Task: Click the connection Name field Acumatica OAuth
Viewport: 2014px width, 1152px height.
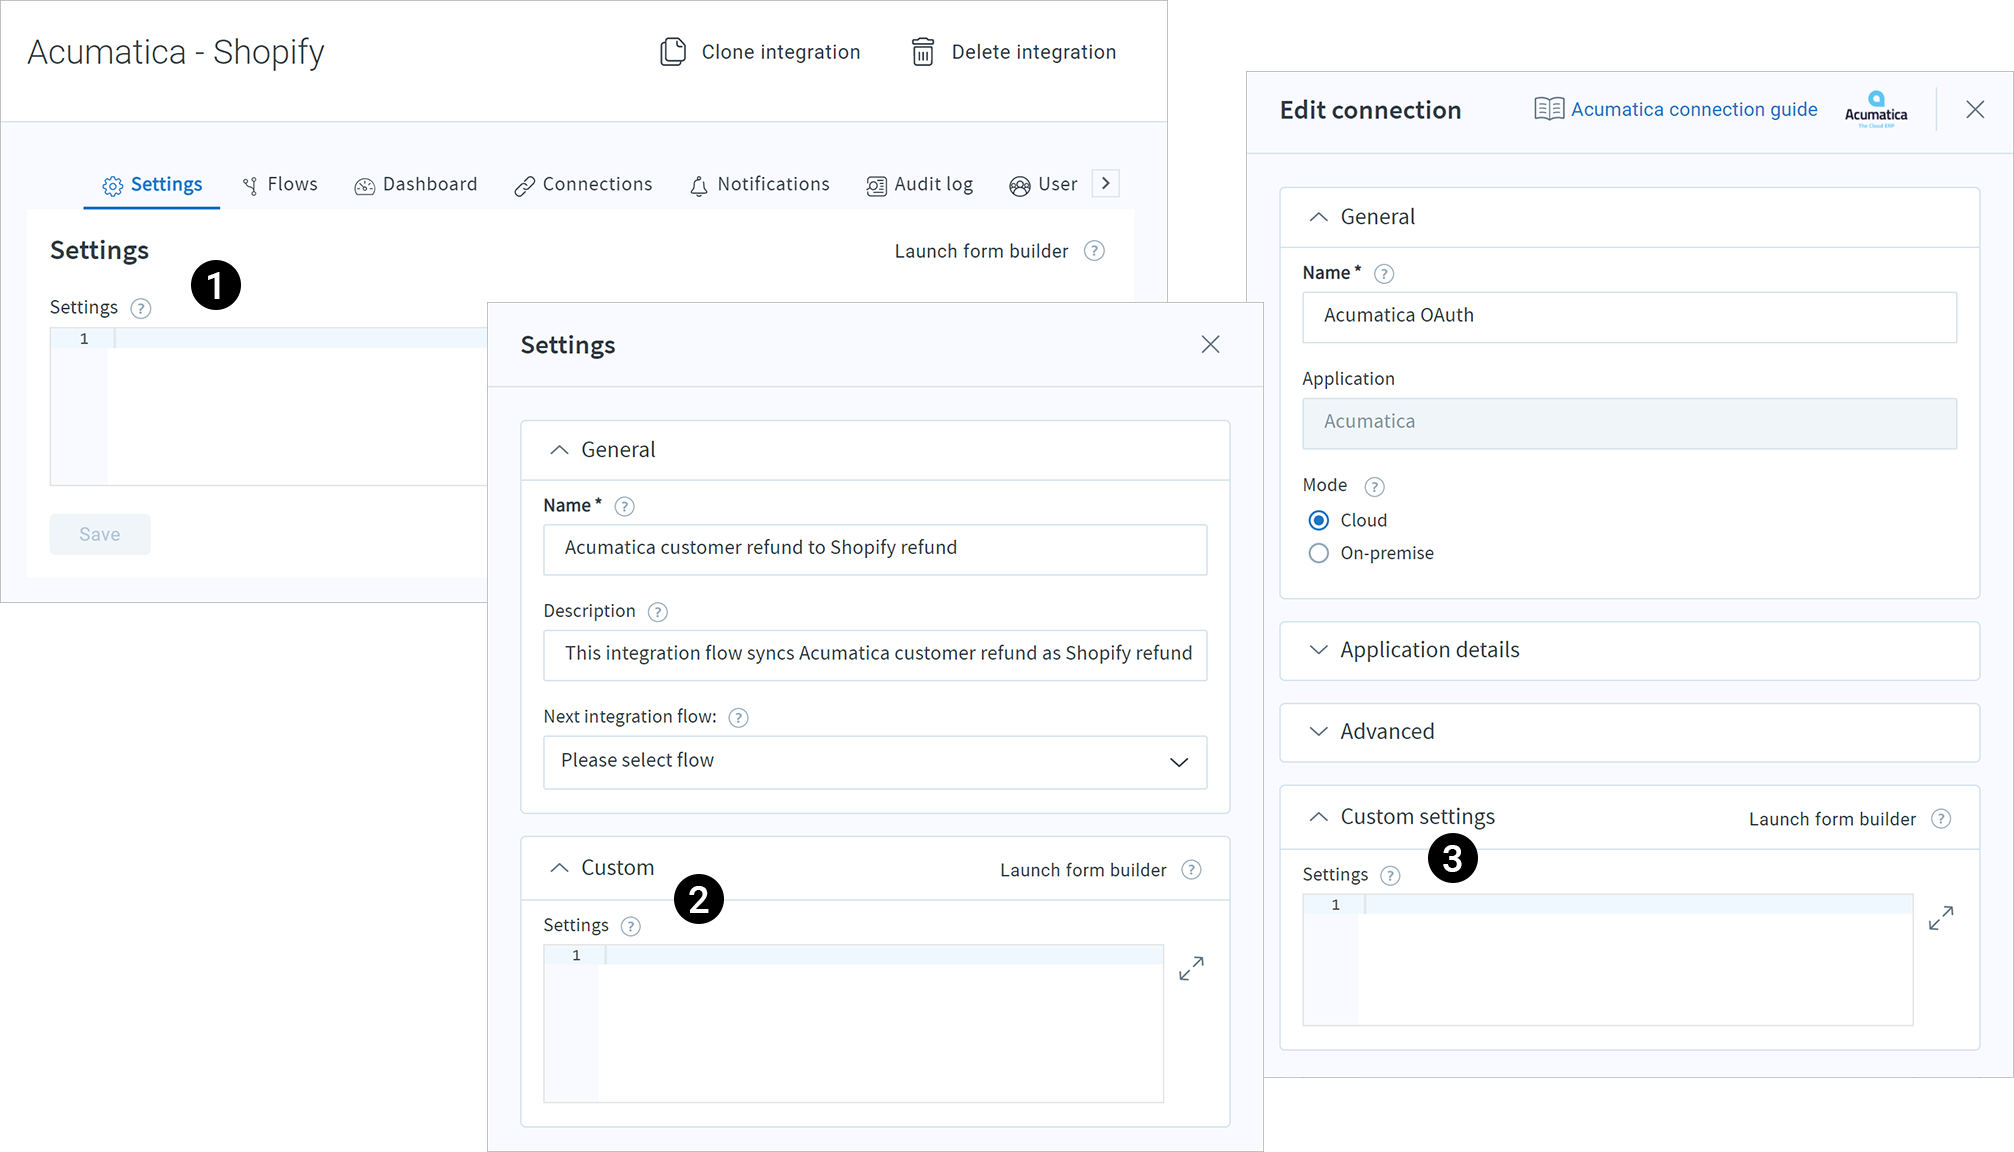Action: click(1629, 317)
